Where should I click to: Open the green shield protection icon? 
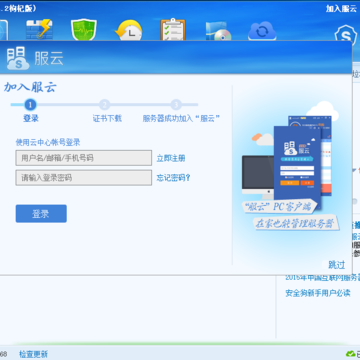click(84, 29)
